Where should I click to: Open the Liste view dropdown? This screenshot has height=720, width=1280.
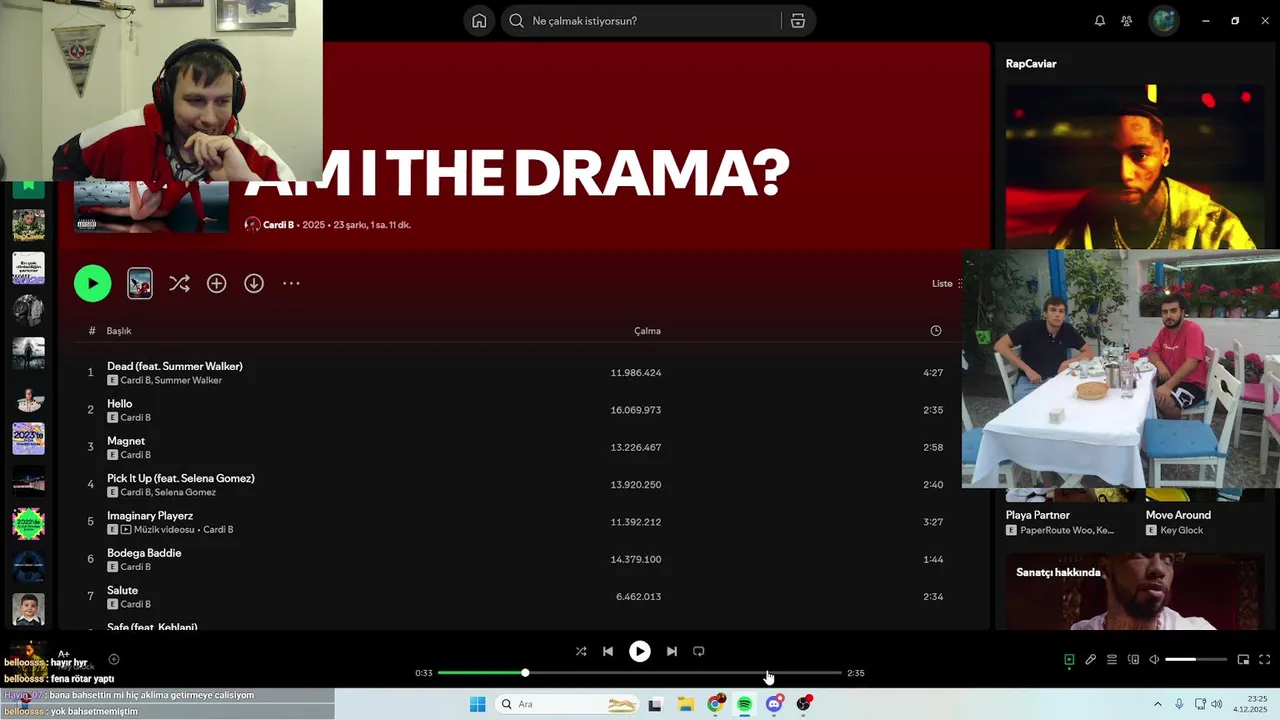[x=946, y=283]
